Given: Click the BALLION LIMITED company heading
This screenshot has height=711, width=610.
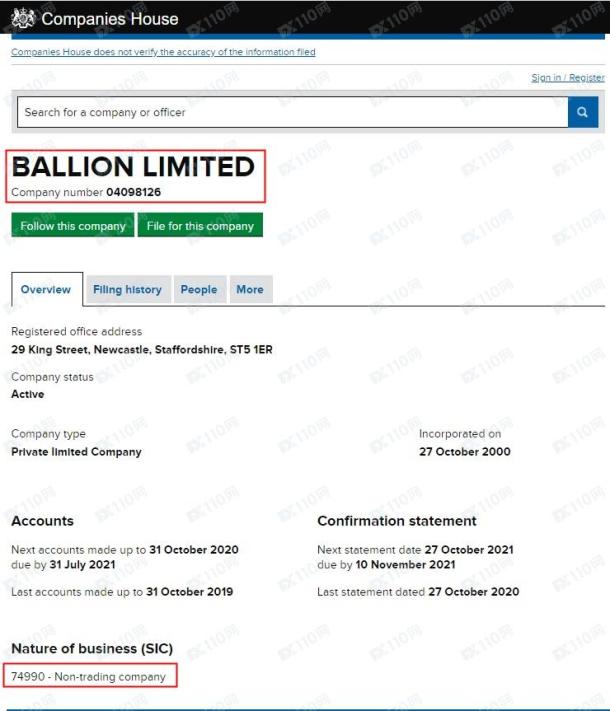Looking at the screenshot, I should pos(133,166).
